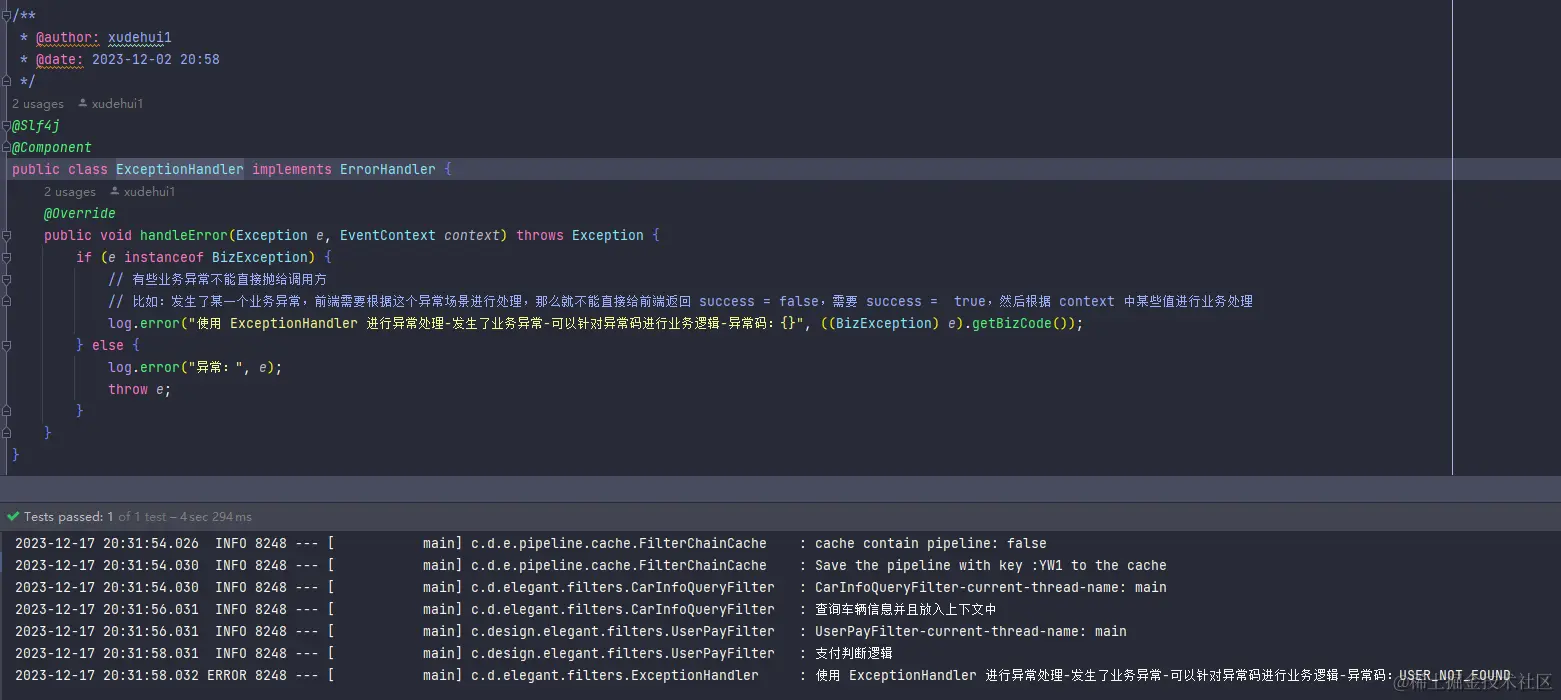Click the EventContext parameter type

[388, 236]
